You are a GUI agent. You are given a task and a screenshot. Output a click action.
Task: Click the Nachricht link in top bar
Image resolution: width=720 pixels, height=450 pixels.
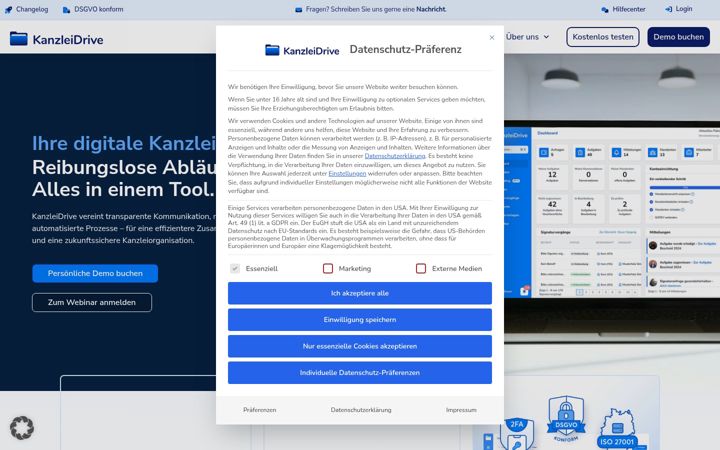tap(431, 9)
